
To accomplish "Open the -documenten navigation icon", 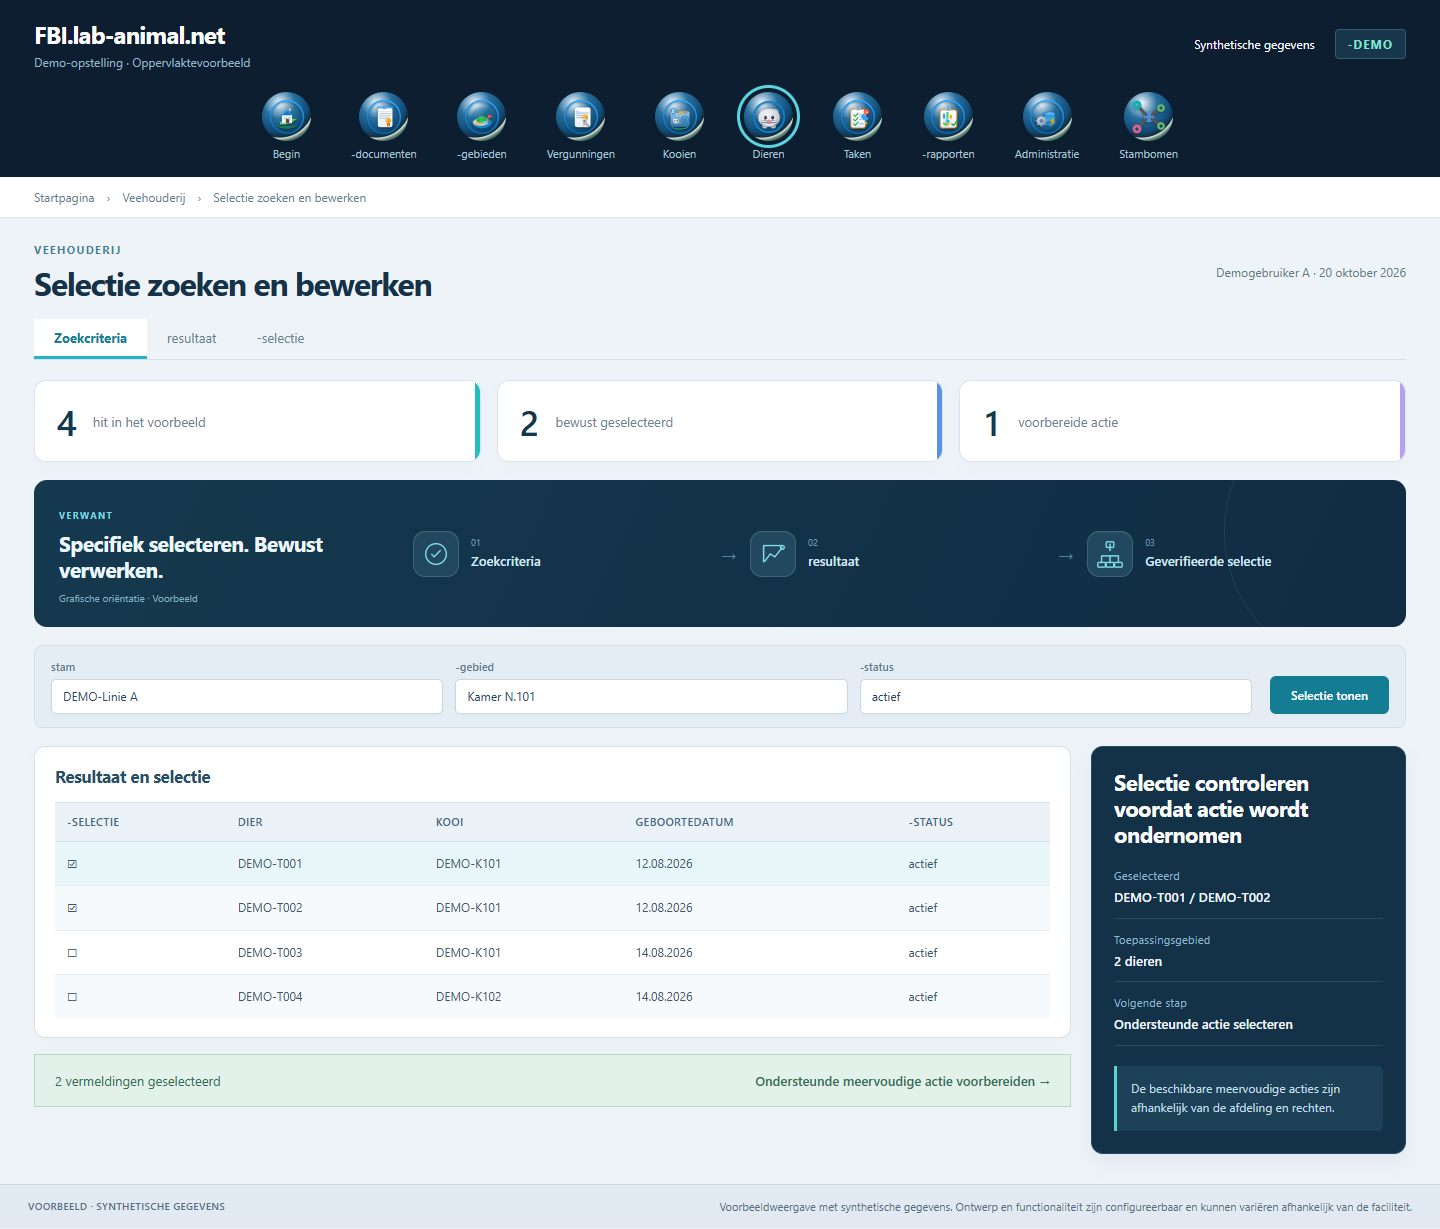I will [x=384, y=117].
